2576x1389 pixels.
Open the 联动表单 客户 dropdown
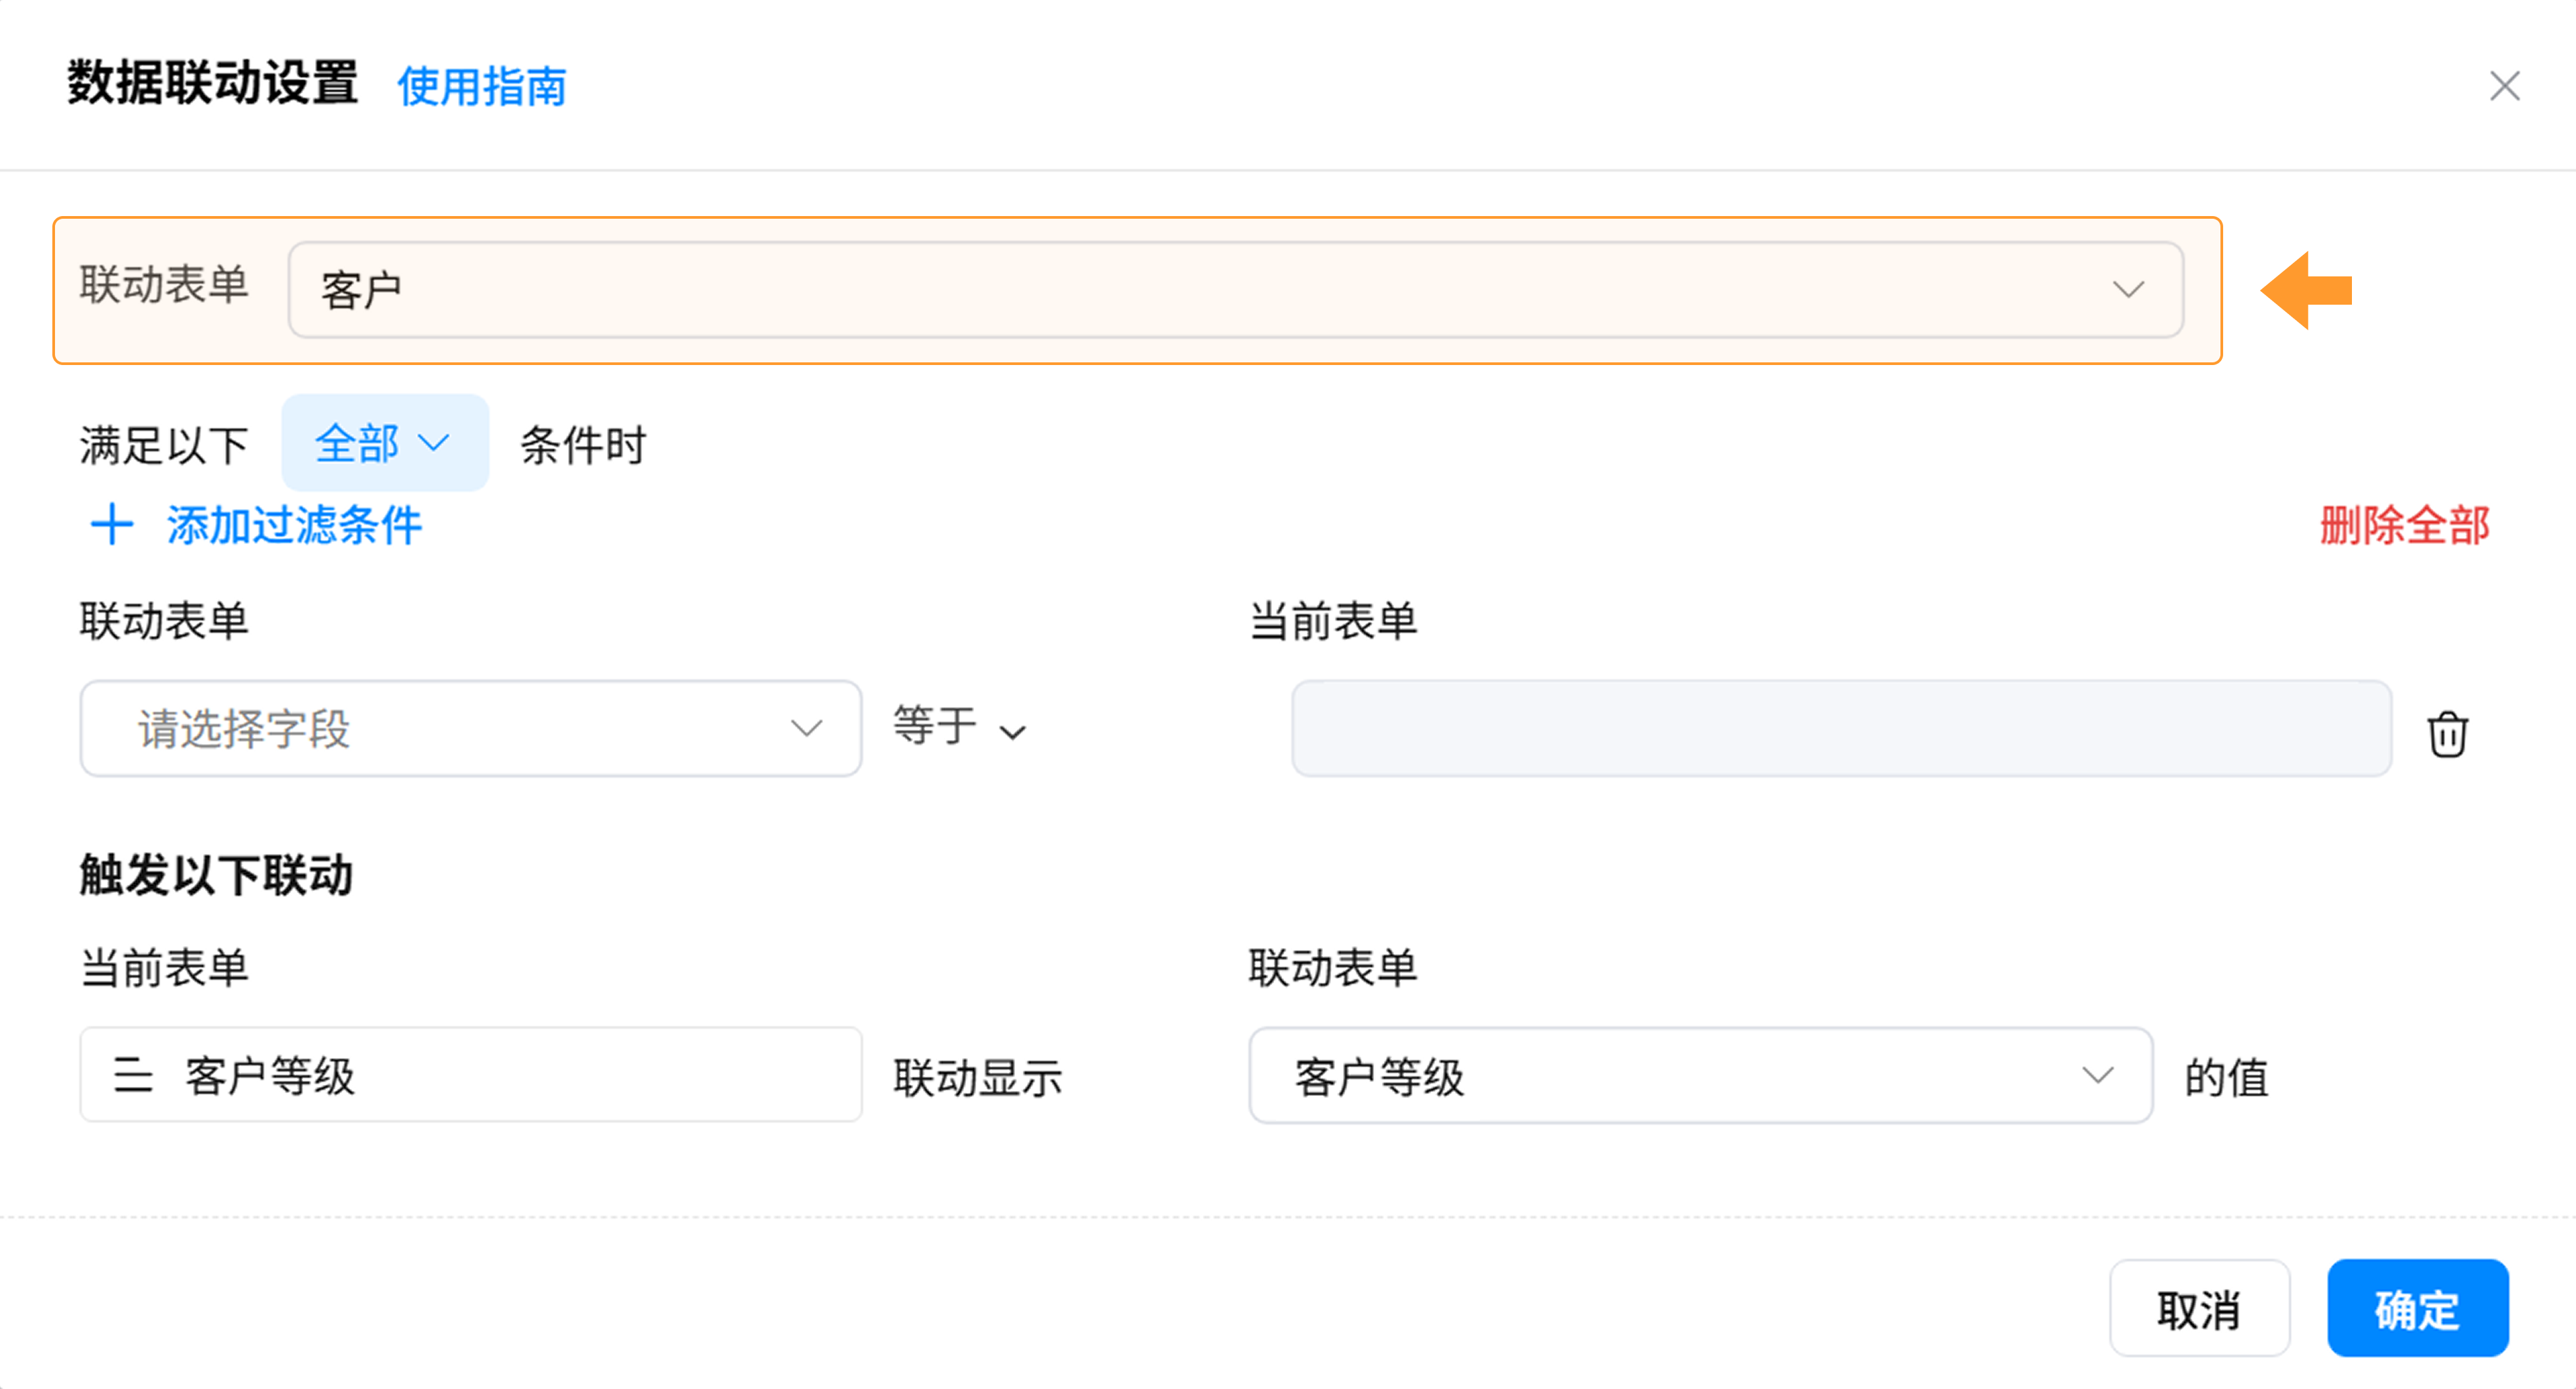click(1234, 290)
